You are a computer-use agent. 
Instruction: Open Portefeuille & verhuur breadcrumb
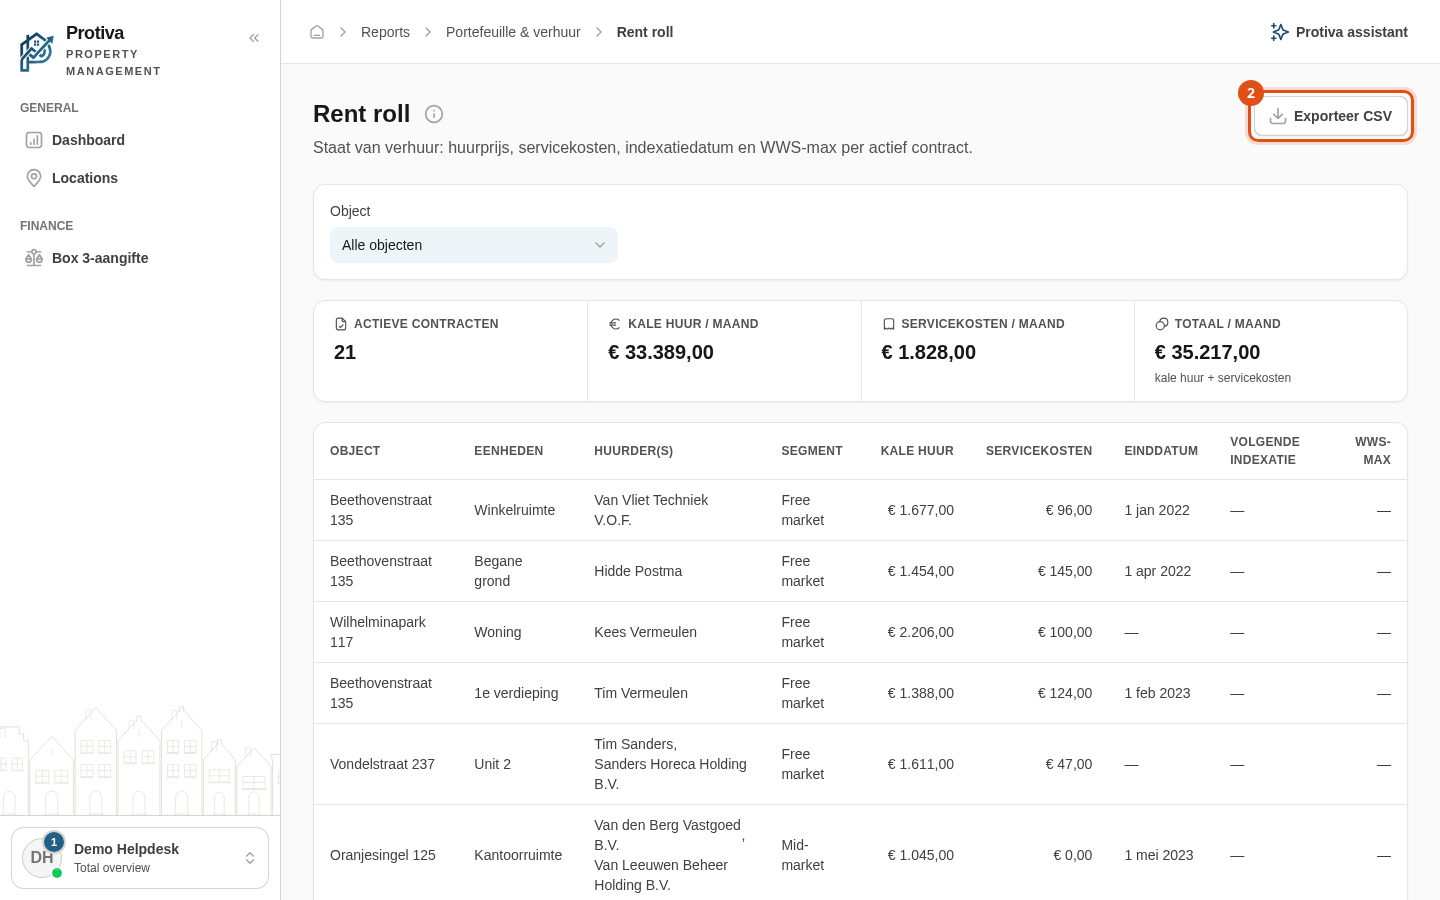[513, 32]
